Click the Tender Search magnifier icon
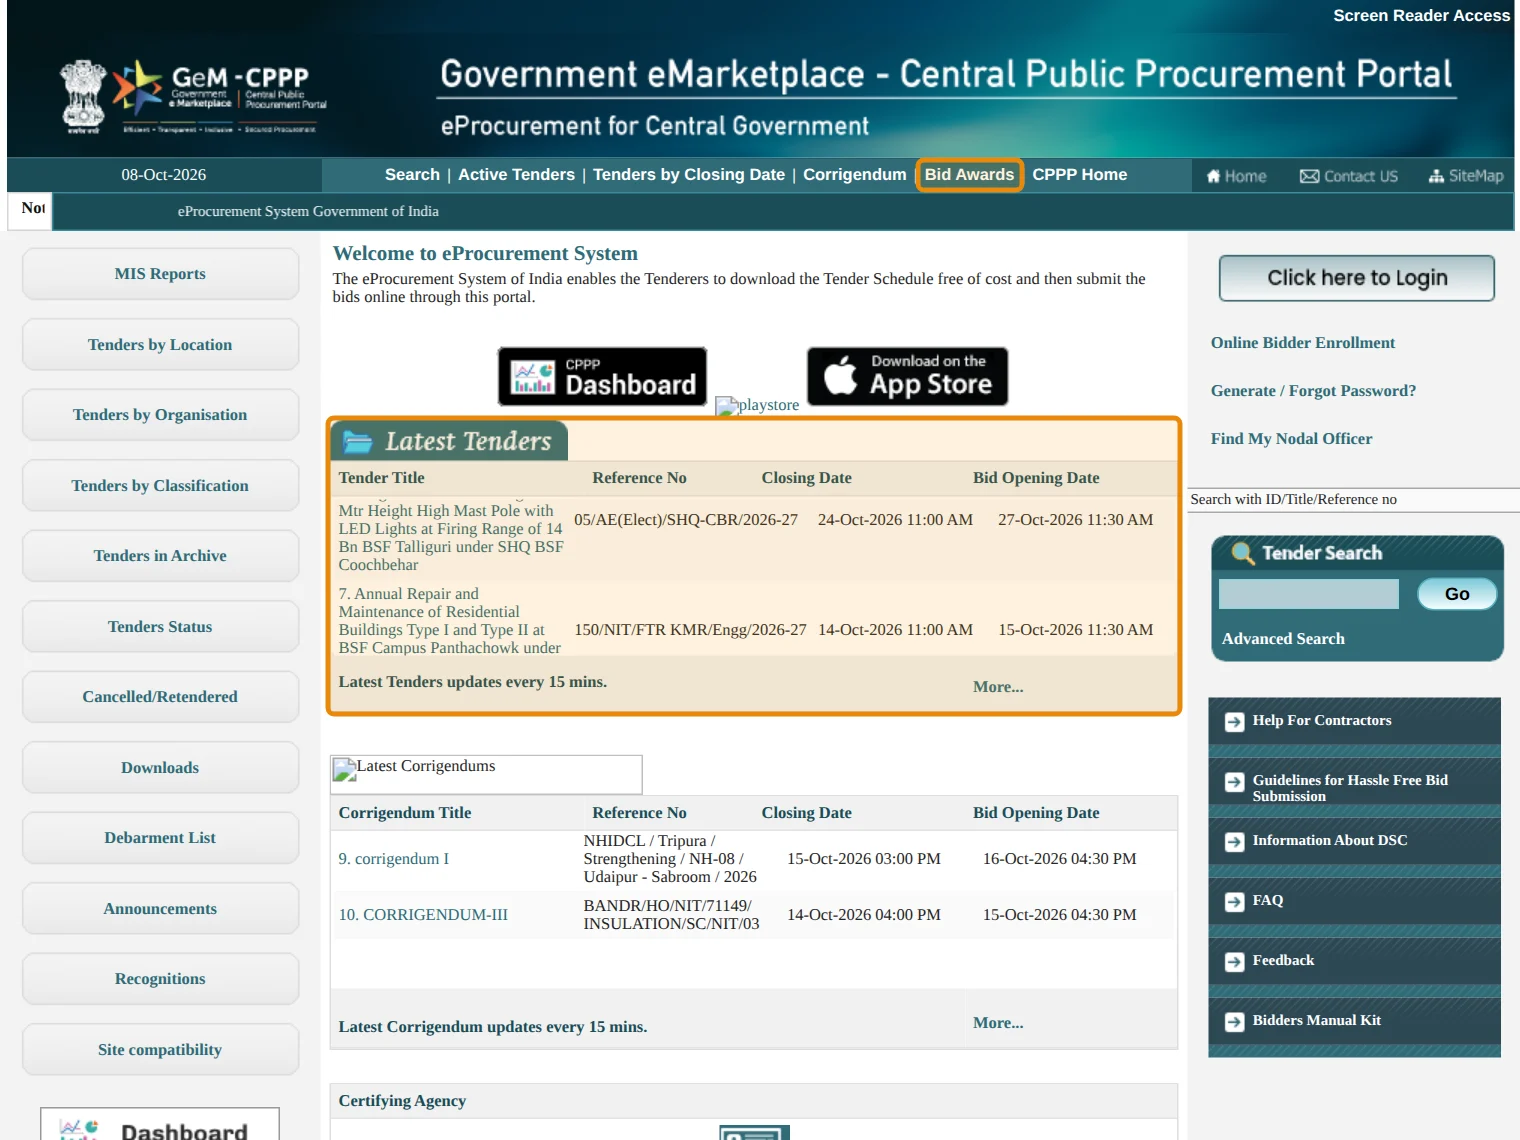This screenshot has height=1140, width=1520. (1242, 553)
